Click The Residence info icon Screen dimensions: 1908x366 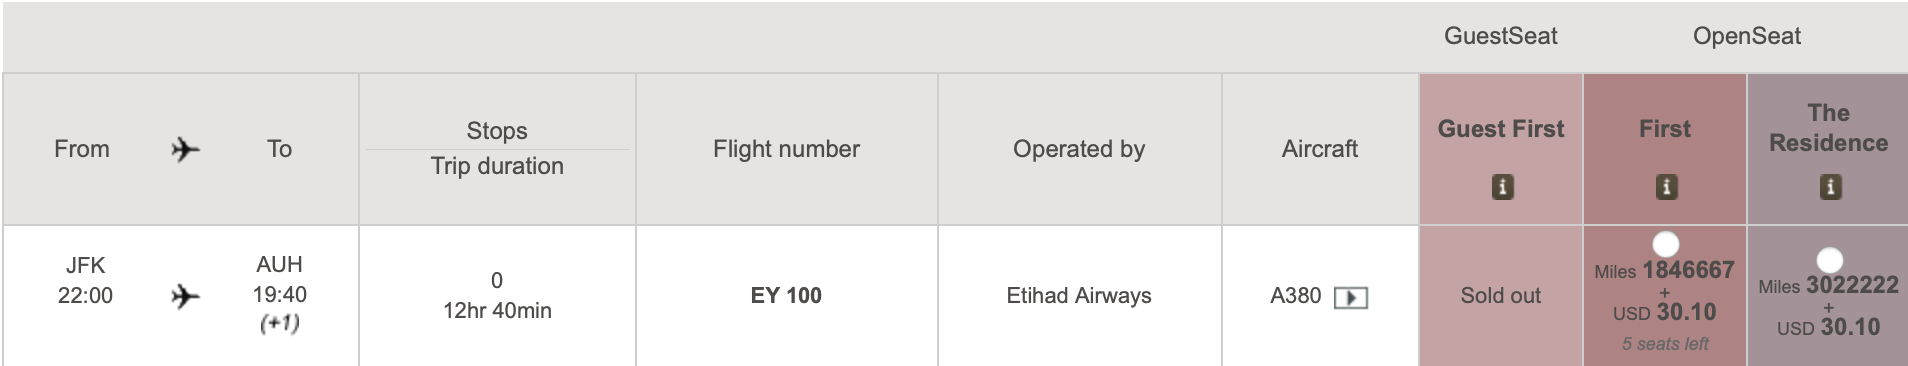[x=1829, y=187]
